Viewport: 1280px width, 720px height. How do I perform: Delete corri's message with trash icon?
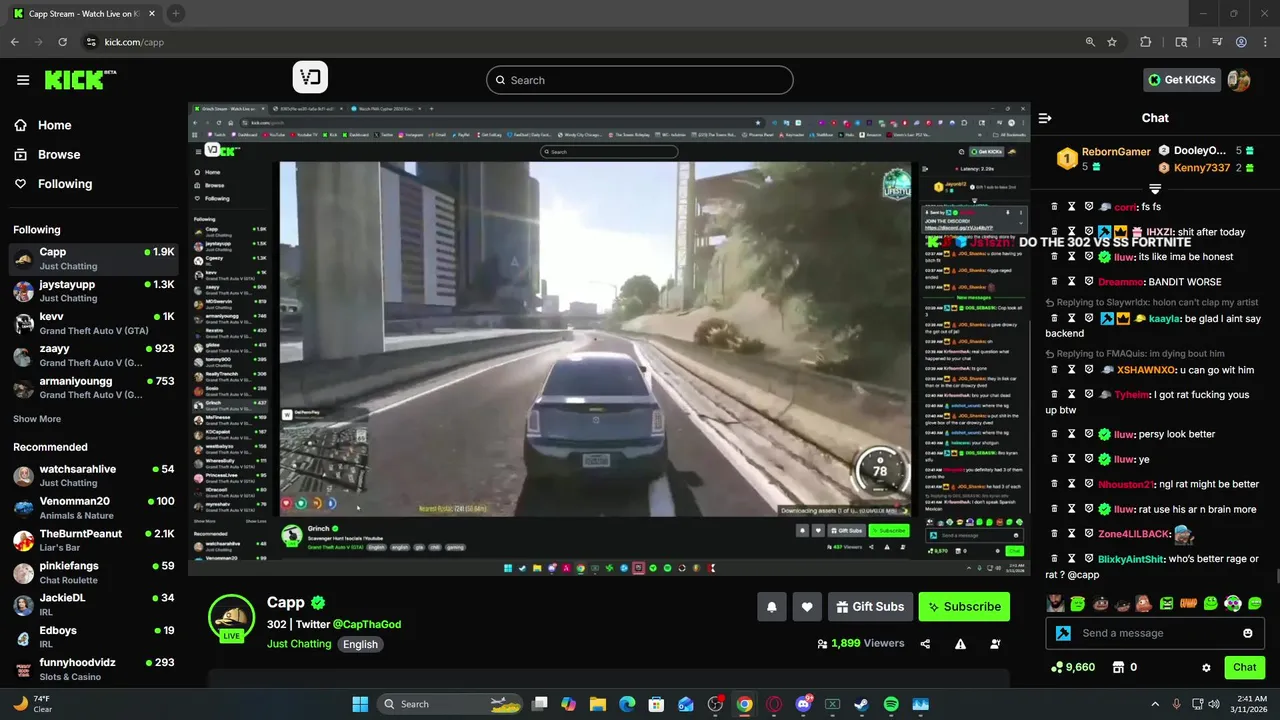[x=1054, y=207]
